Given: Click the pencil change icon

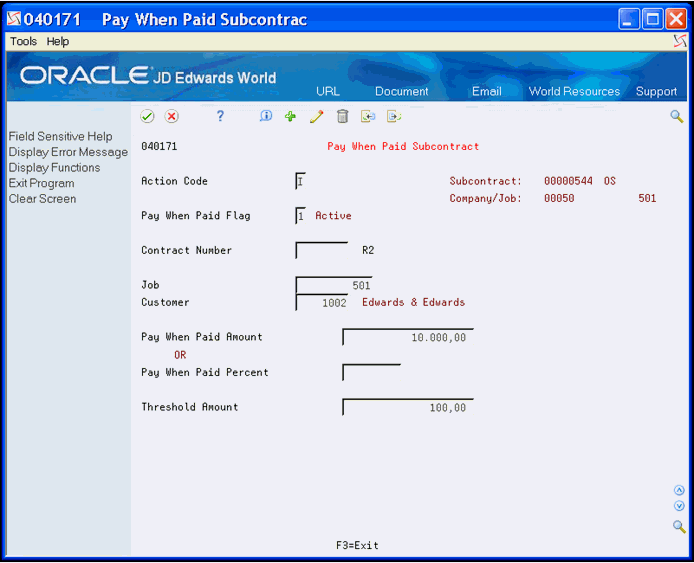Looking at the screenshot, I should 316,116.
